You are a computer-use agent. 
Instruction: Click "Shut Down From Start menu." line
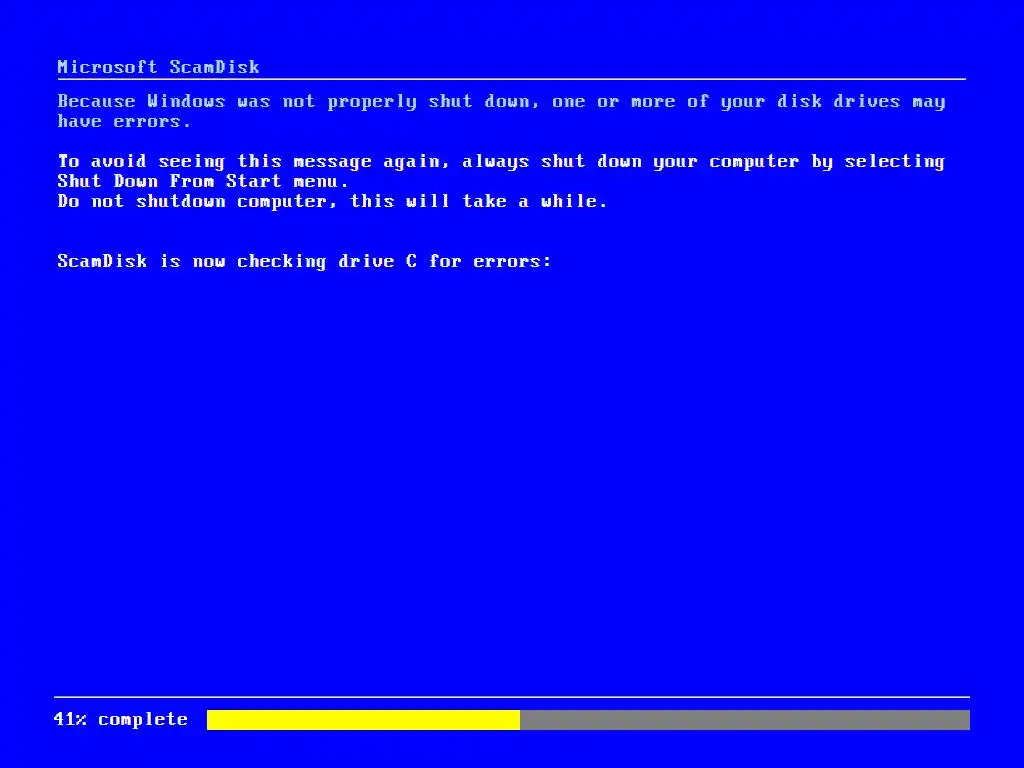point(203,181)
